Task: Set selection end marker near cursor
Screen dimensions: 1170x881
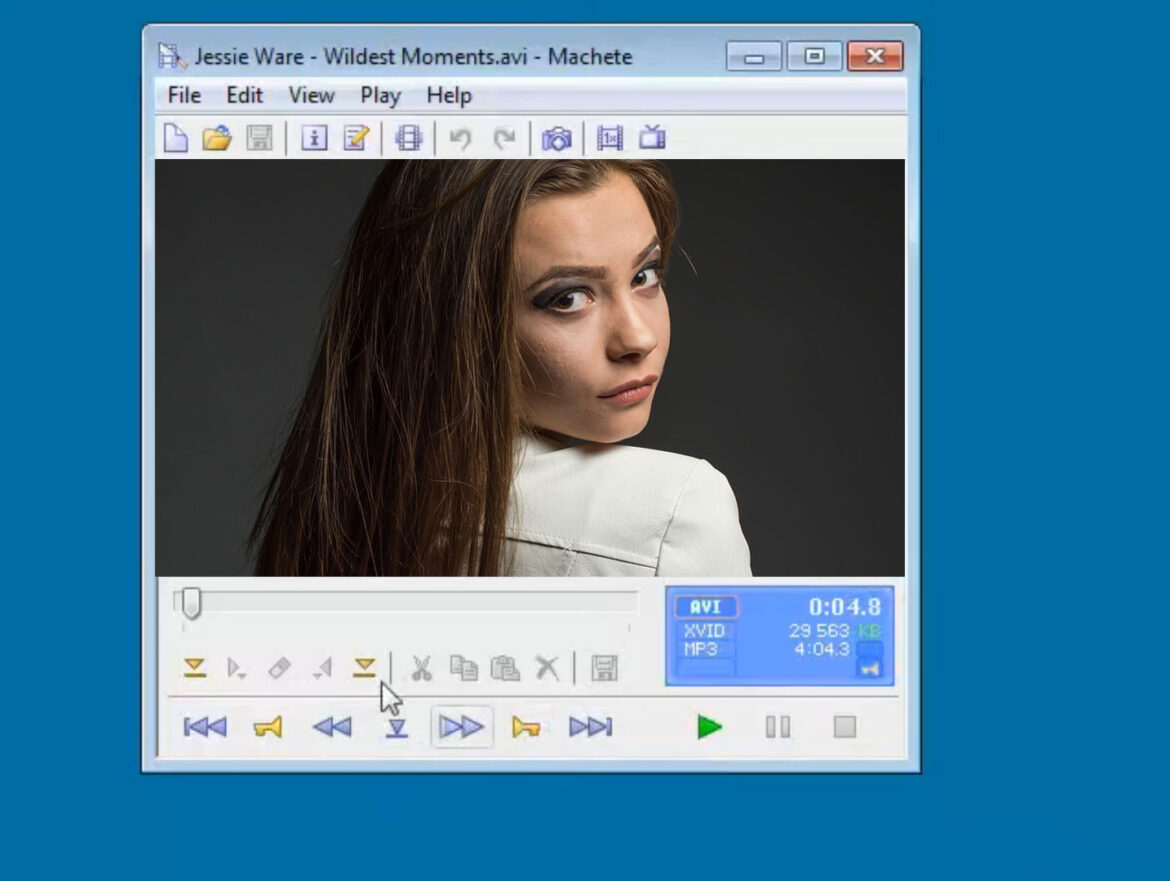Action: pos(364,668)
